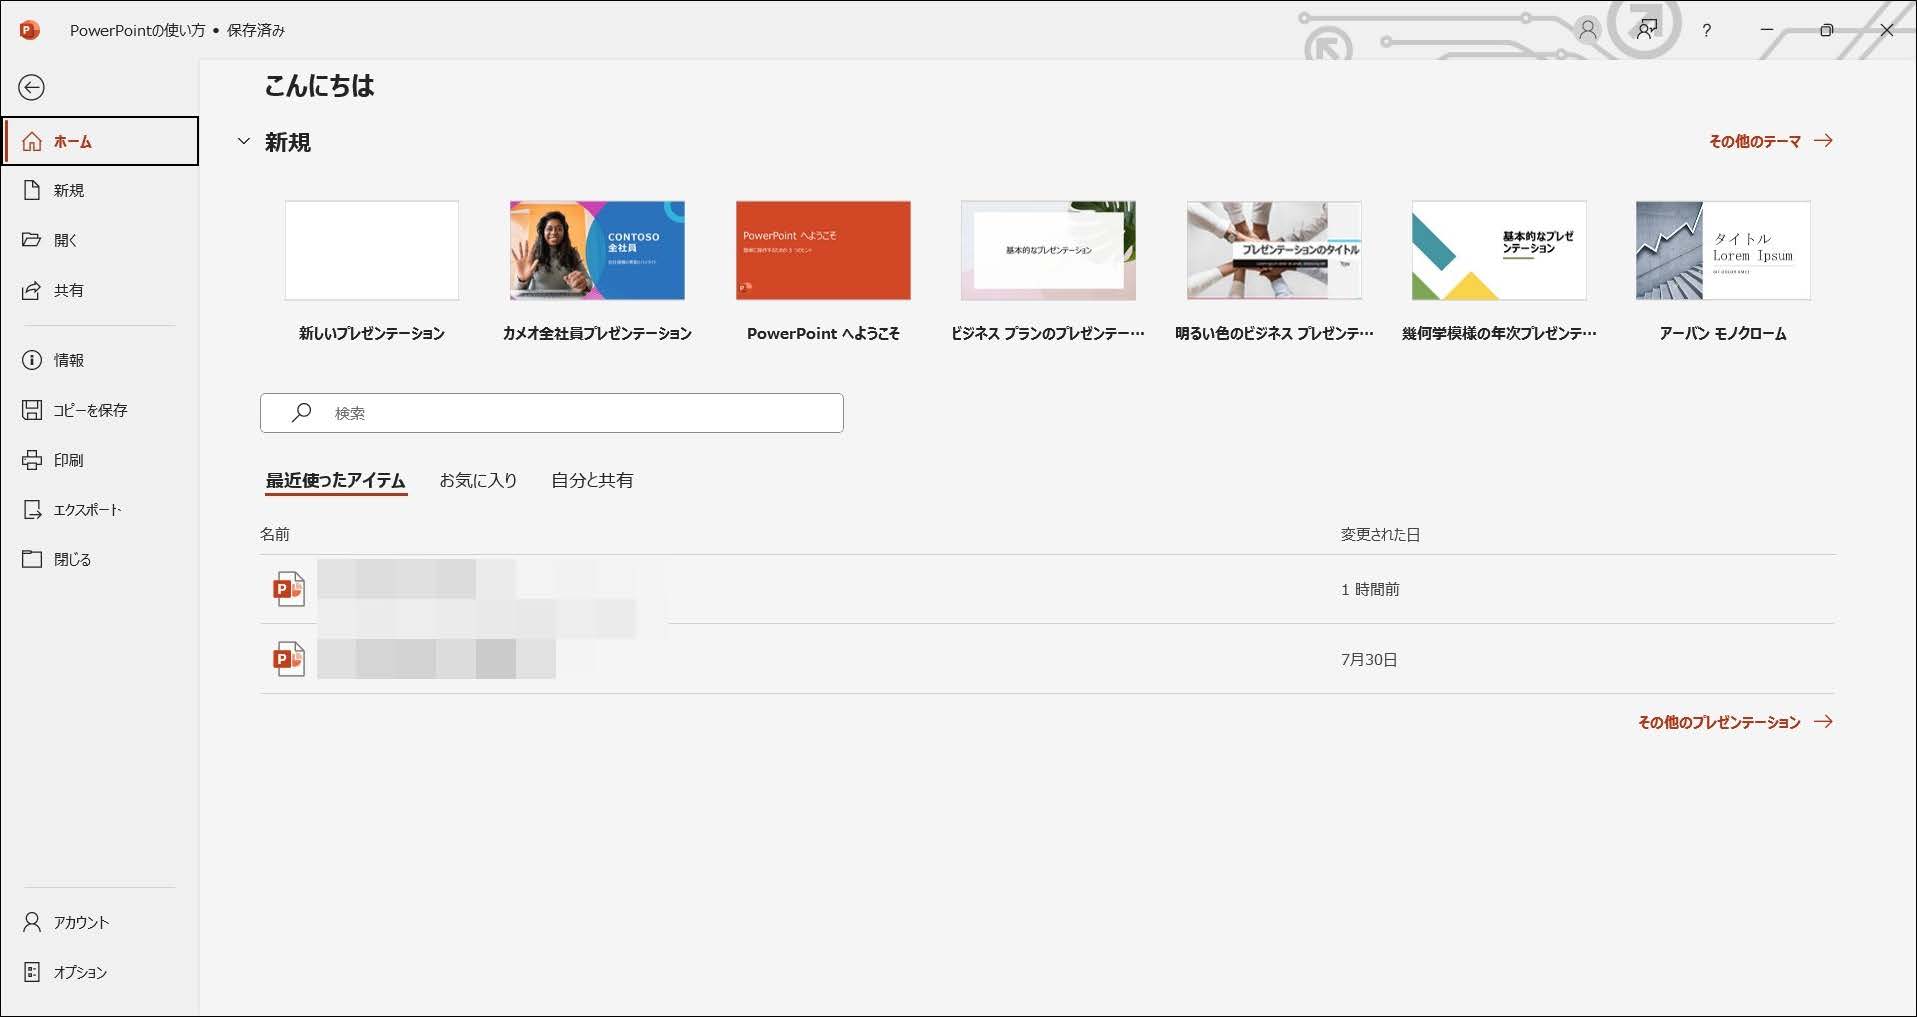Switch to the 自分と共有 tab
This screenshot has height=1017, width=1917.
point(592,481)
